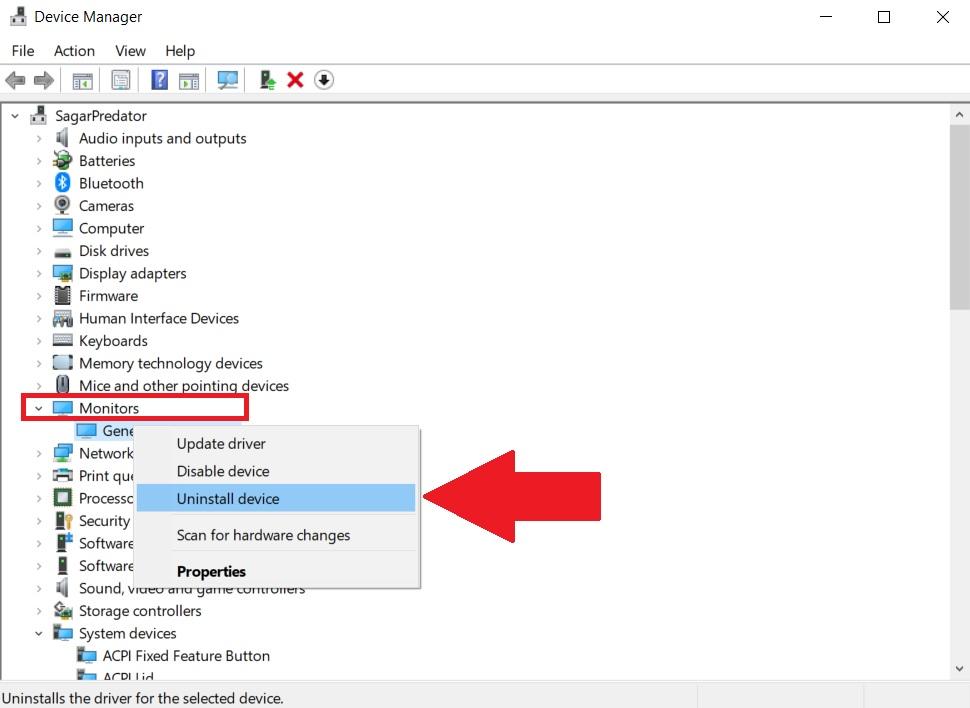Click the Audio inputs and outputs speaker icon

[x=62, y=137]
